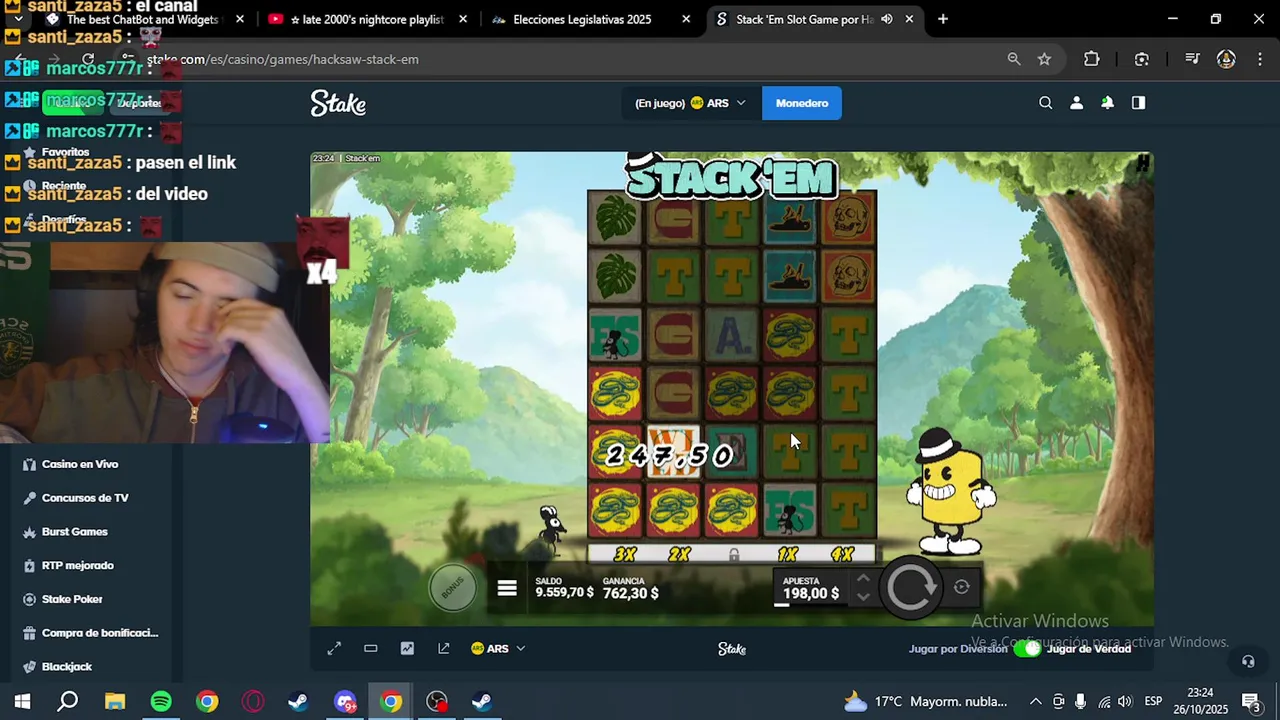The image size is (1280, 720).
Task: Expand ARS currency dropdown below game
Action: [x=498, y=649]
